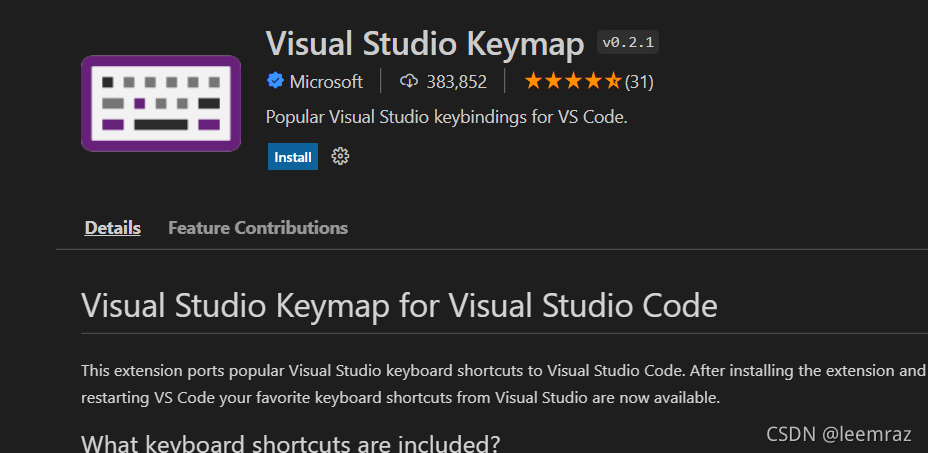
Task: Open the Microsoft publisher link
Action: pyautogui.click(x=326, y=82)
